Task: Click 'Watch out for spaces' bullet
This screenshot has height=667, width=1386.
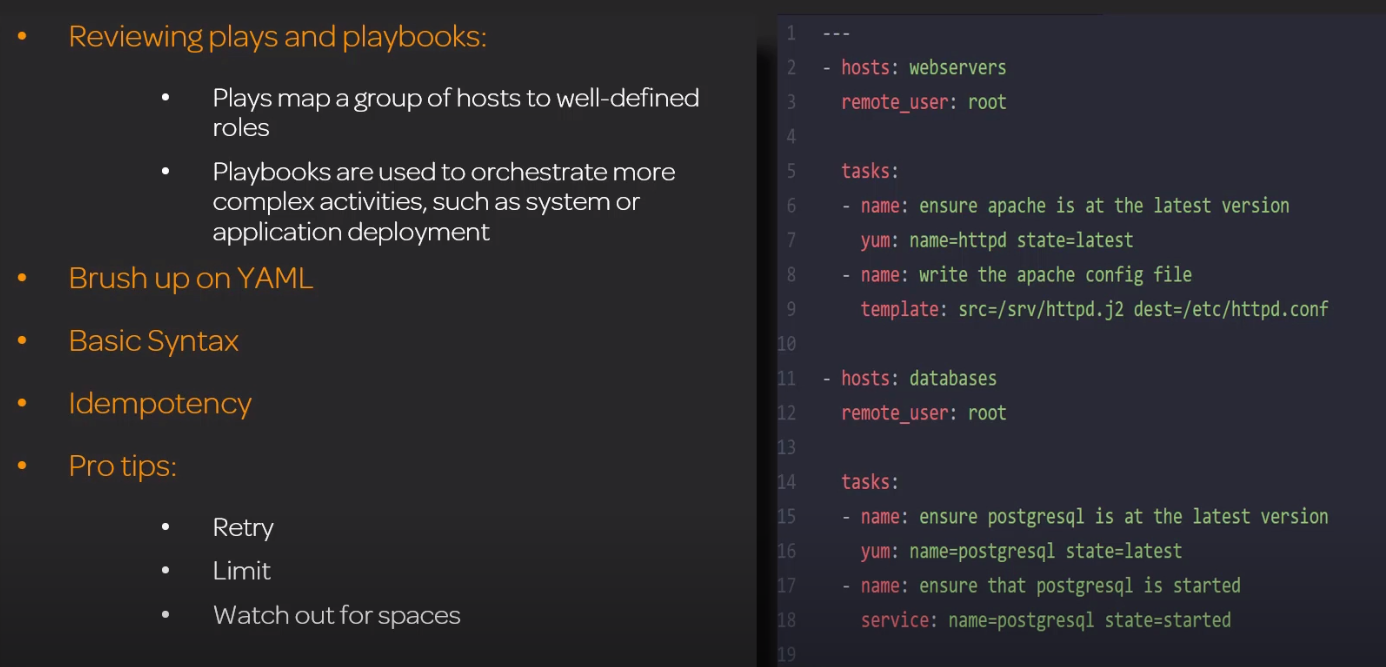Action: (336, 615)
